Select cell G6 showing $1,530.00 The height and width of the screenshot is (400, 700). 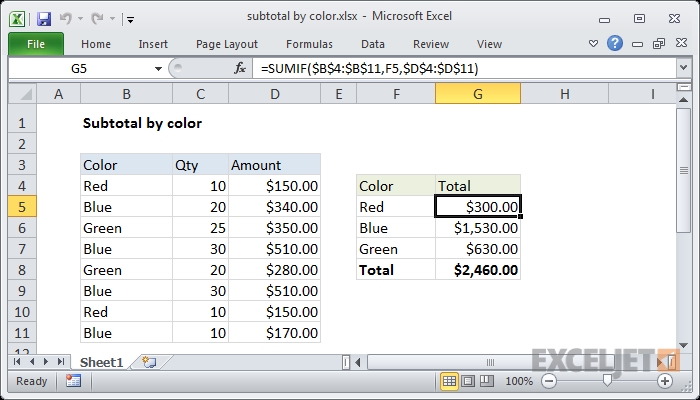click(478, 228)
